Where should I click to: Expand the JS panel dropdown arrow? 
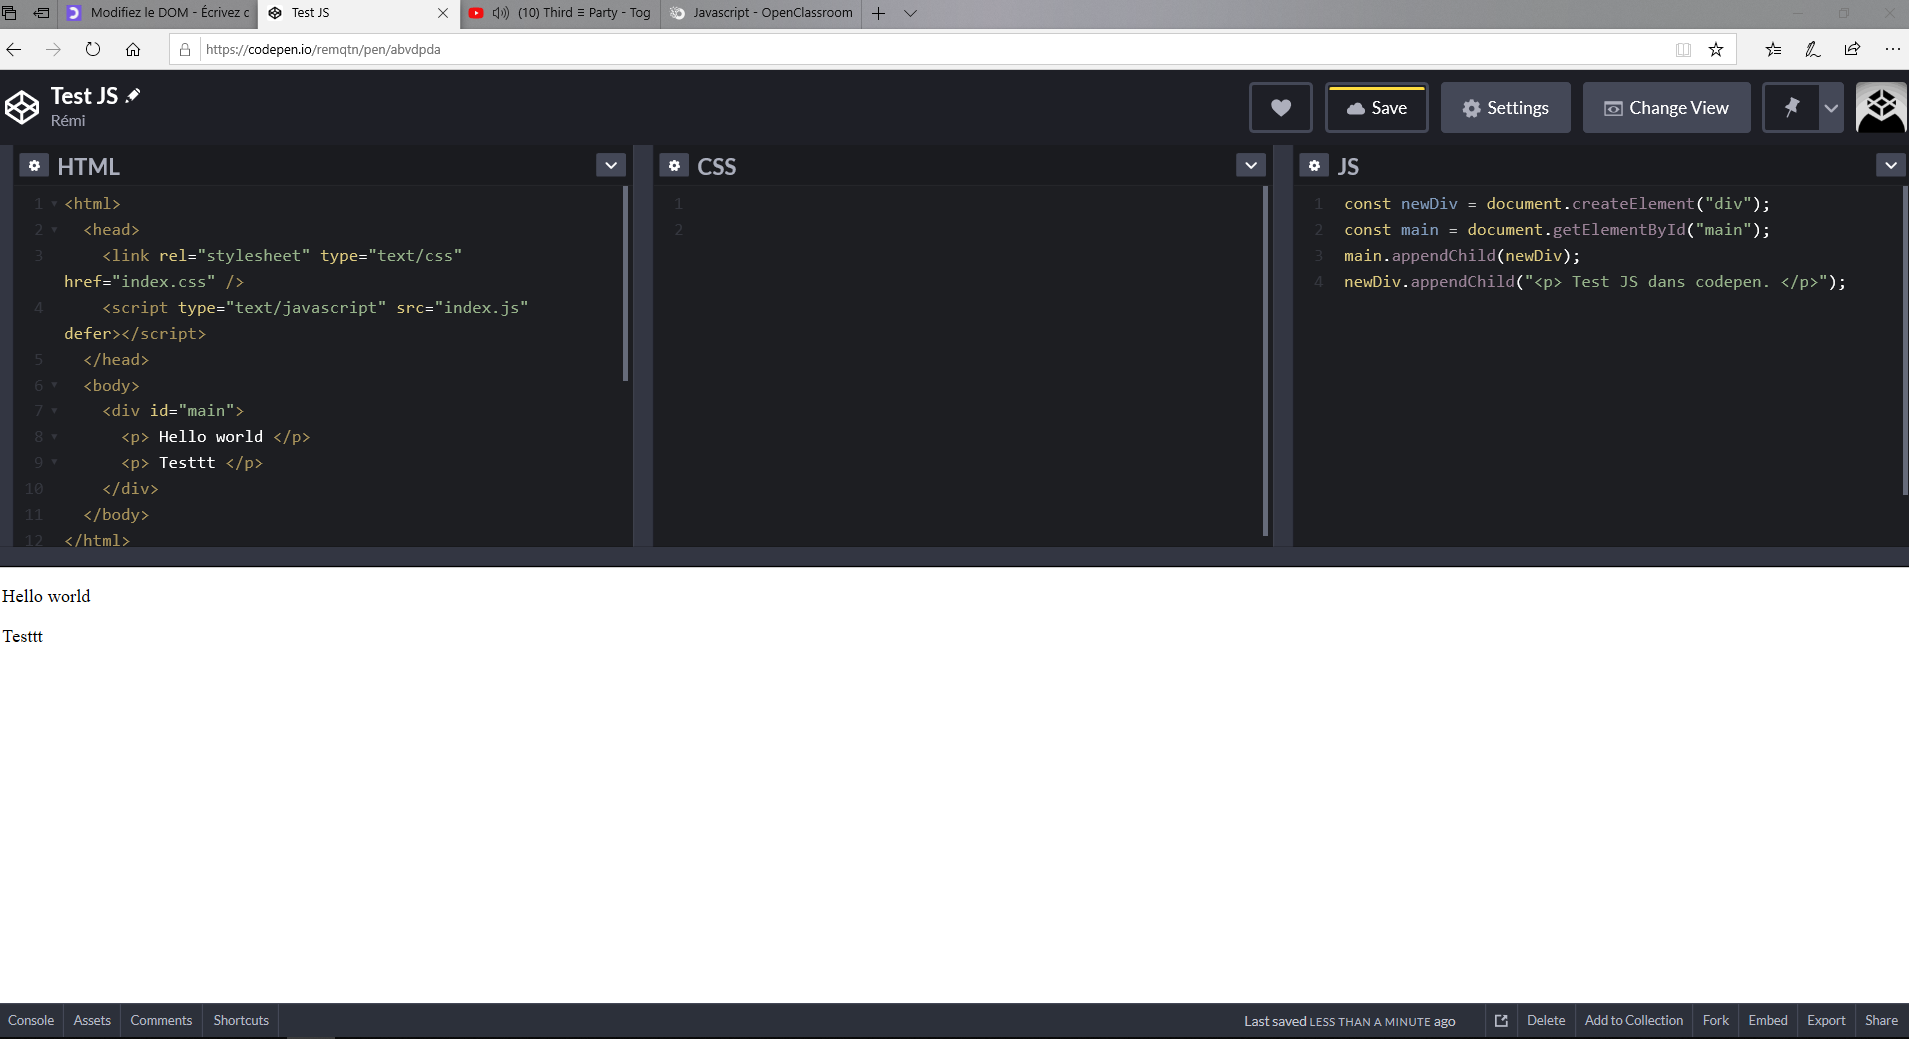click(1890, 165)
